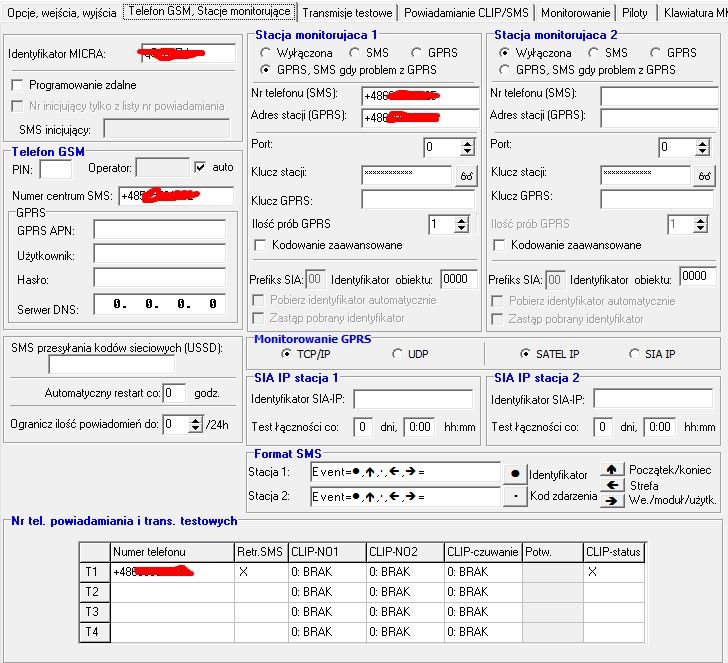Click Nr telefonu (SMS) field for Stacja 2
This screenshot has height=663, width=728.
(659, 96)
